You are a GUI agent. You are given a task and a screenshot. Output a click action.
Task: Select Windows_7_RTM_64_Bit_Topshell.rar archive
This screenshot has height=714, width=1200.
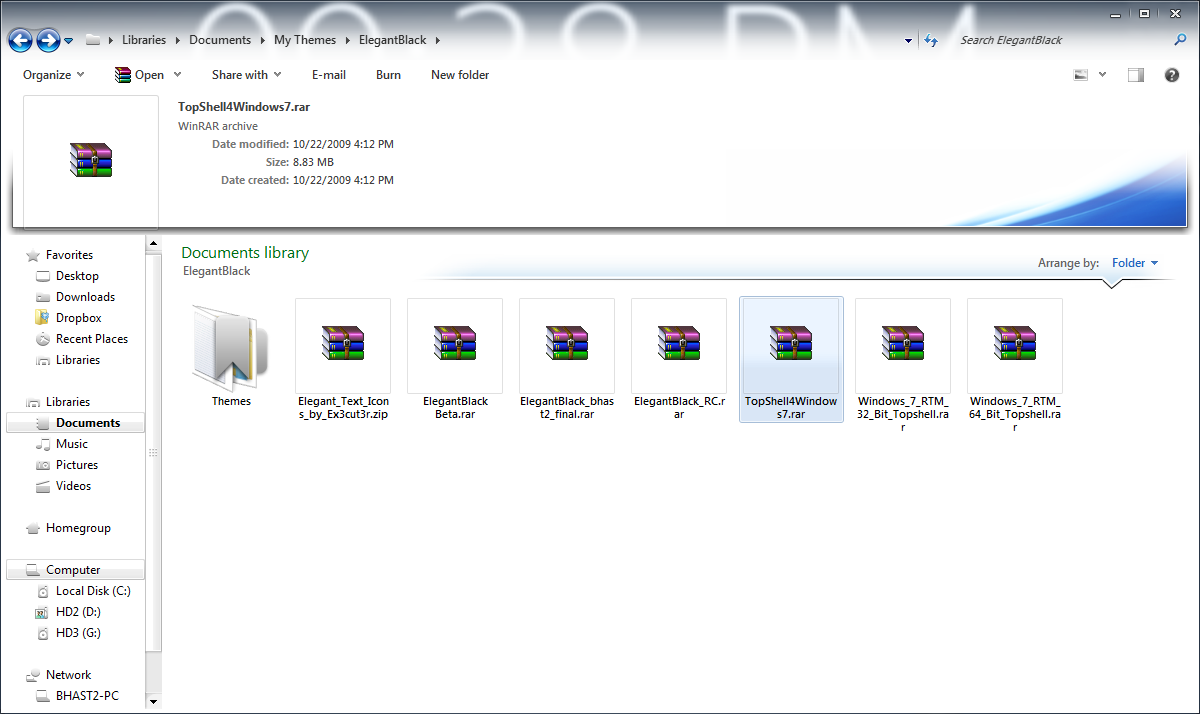[1015, 366]
